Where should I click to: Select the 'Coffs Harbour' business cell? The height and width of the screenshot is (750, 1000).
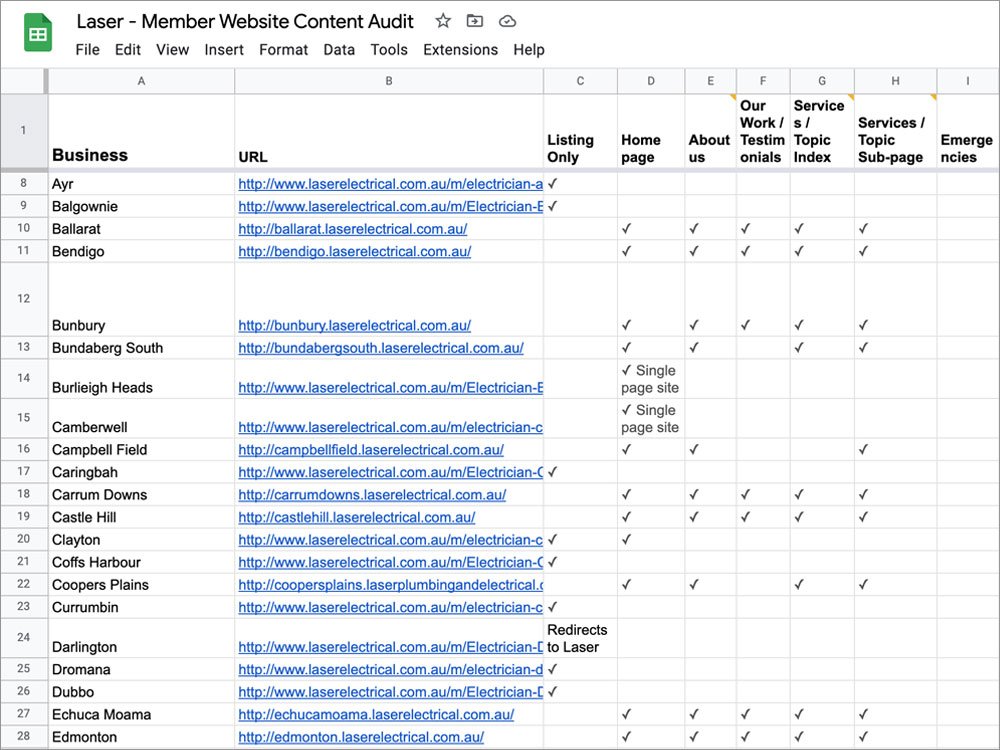(x=142, y=562)
